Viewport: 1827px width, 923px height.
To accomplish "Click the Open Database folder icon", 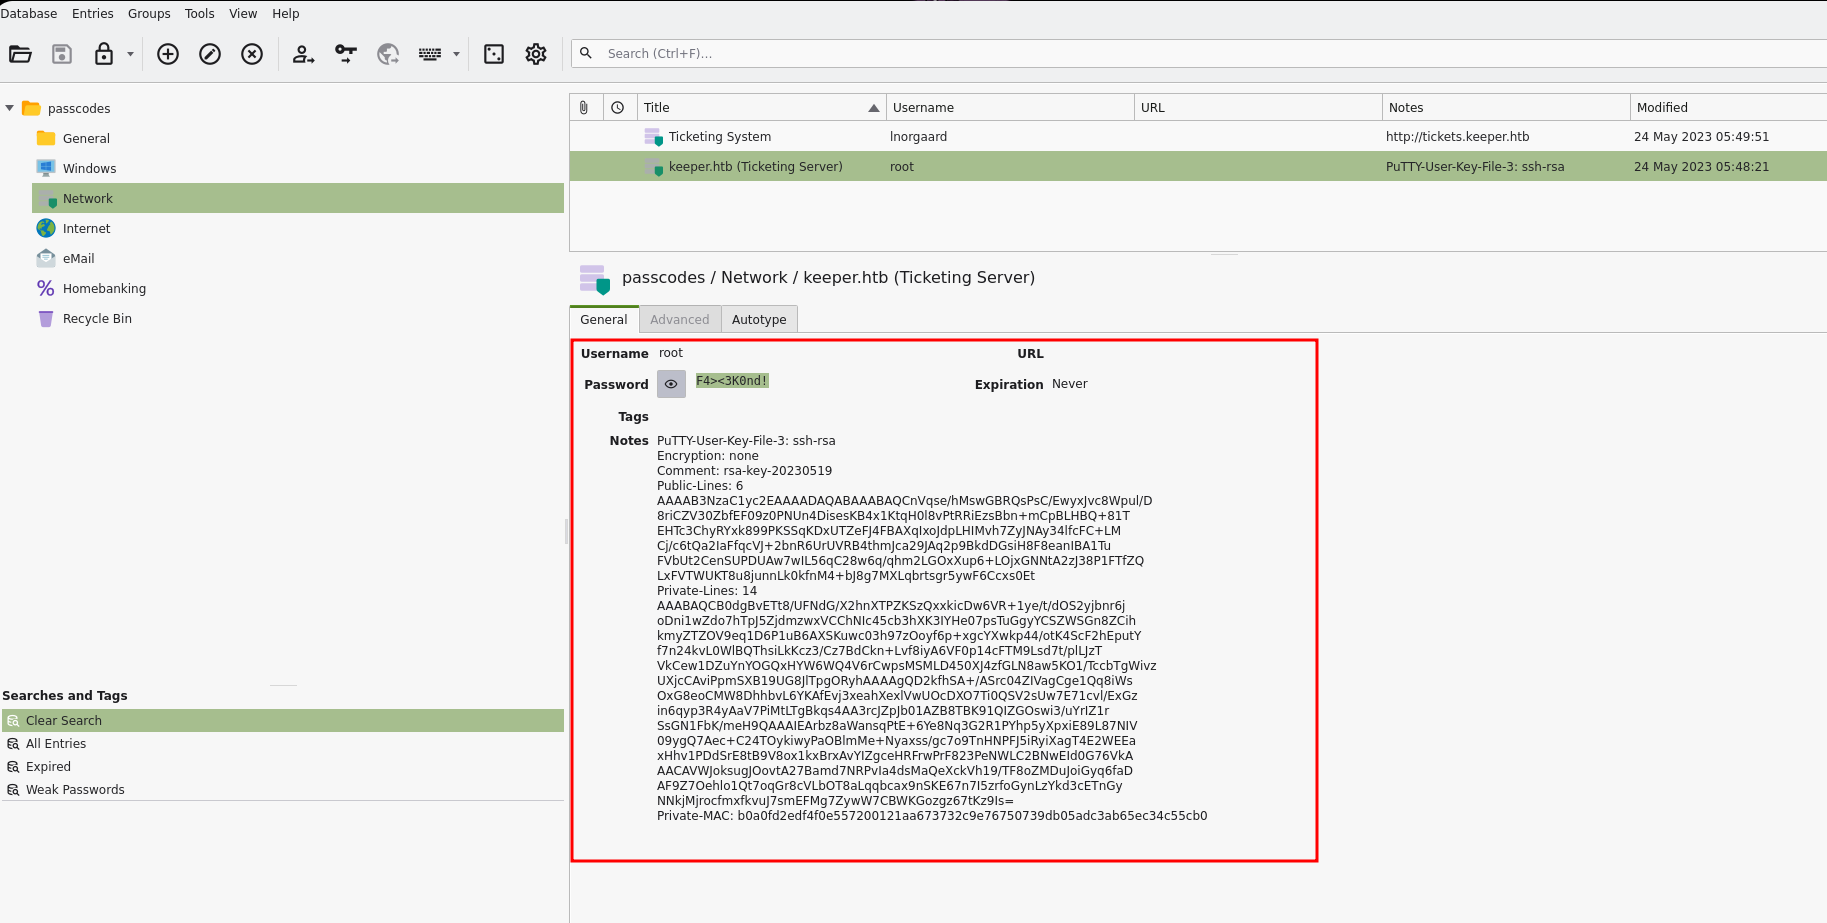I will pos(20,54).
